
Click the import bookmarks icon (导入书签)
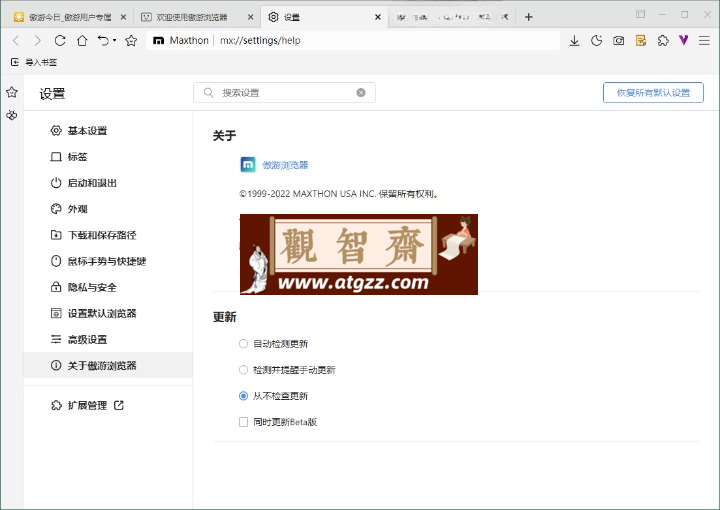click(x=15, y=62)
